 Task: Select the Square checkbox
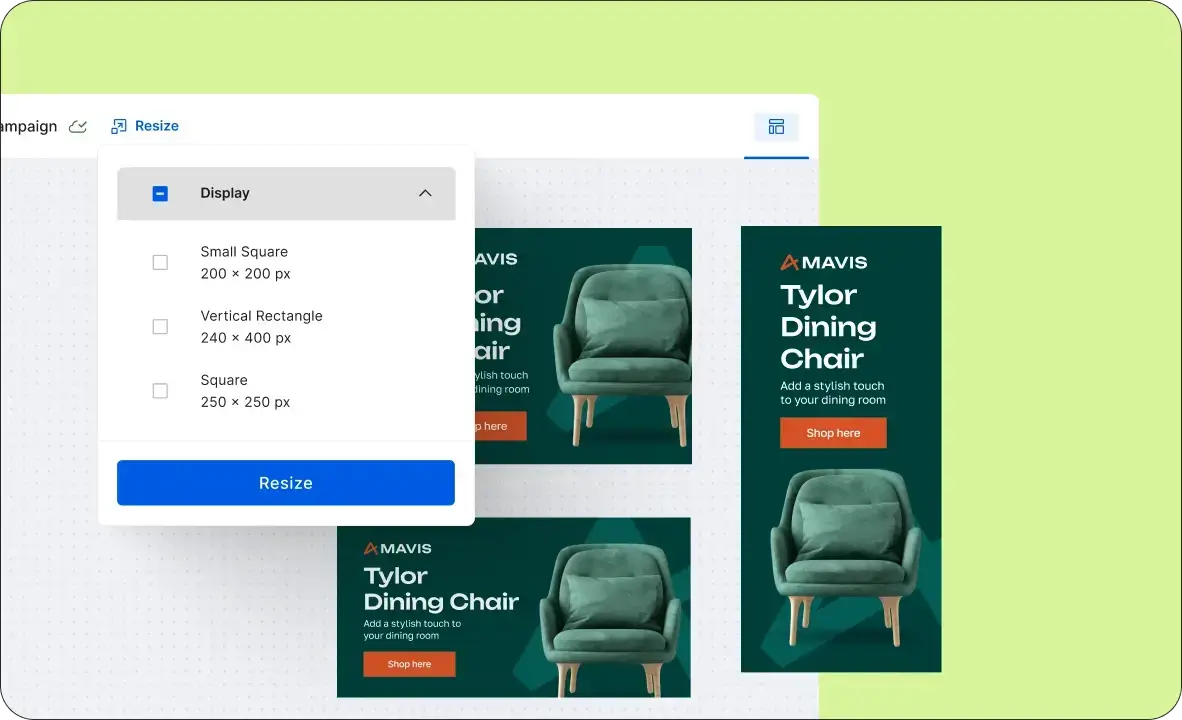[x=160, y=391]
